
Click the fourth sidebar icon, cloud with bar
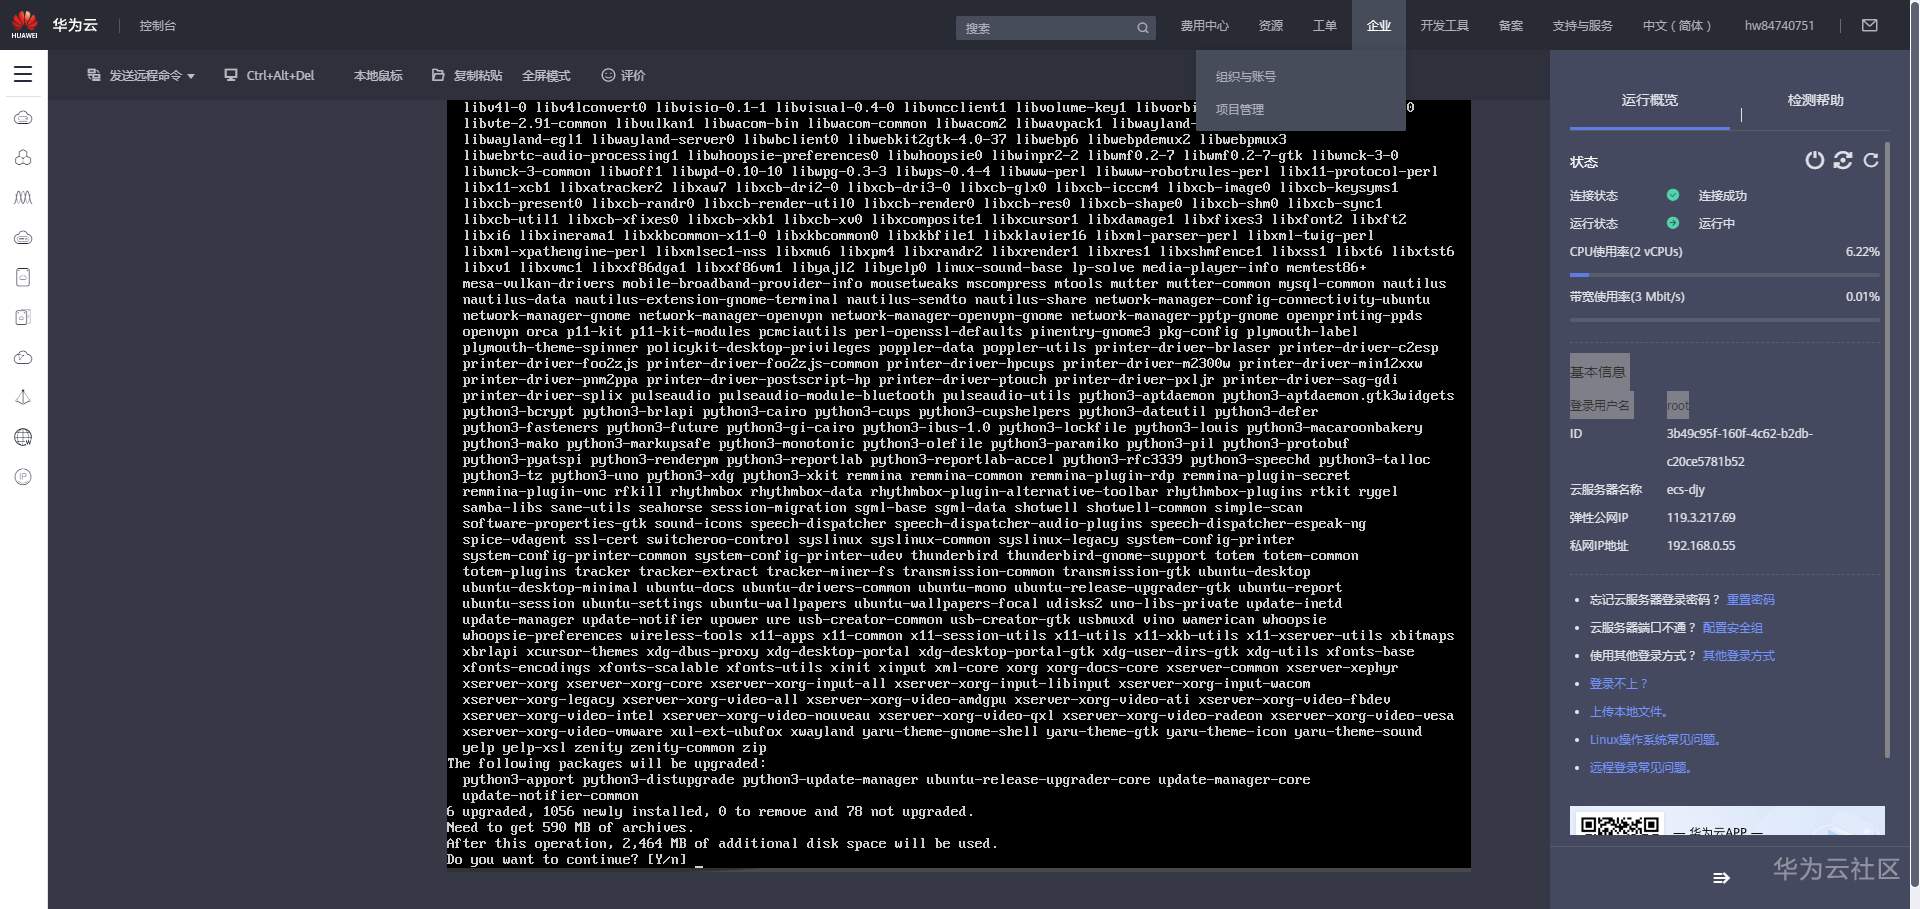23,237
